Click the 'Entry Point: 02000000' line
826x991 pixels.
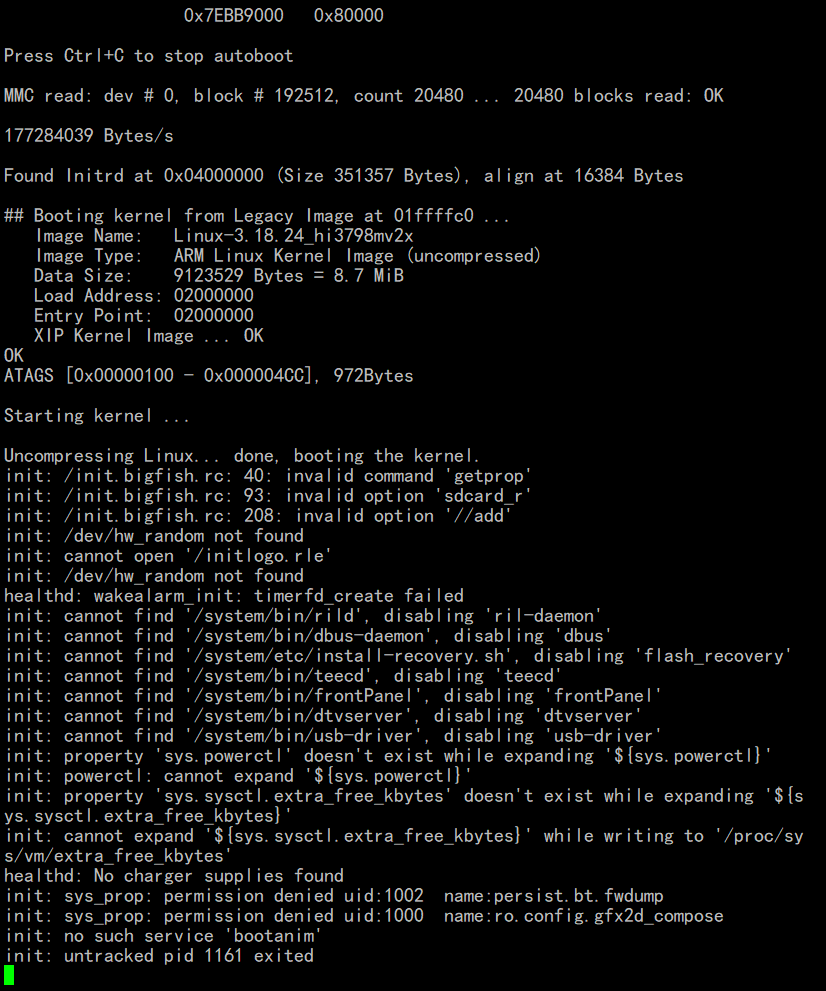[x=143, y=316]
